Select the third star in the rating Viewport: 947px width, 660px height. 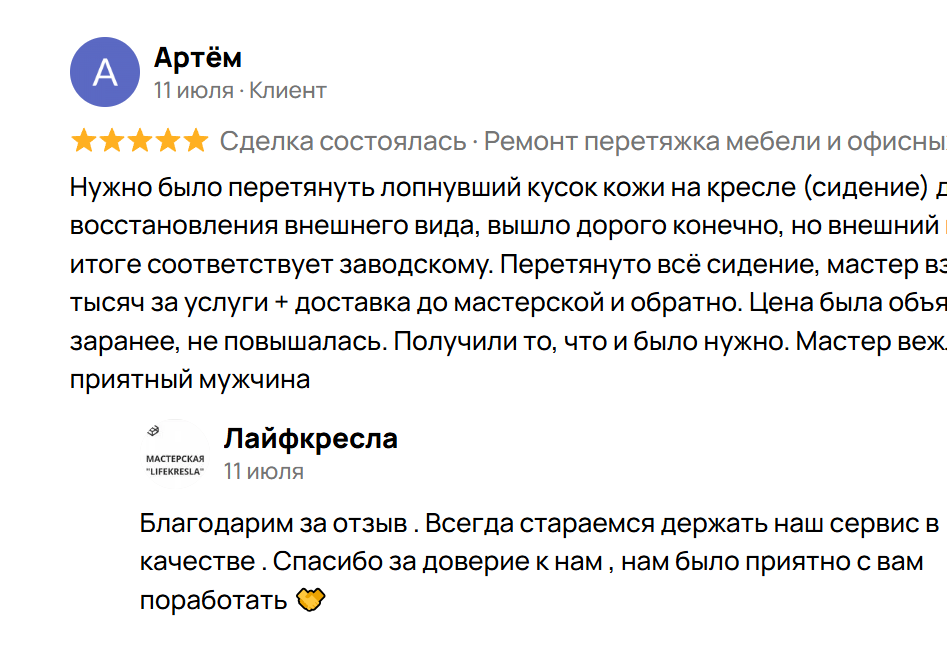point(140,141)
